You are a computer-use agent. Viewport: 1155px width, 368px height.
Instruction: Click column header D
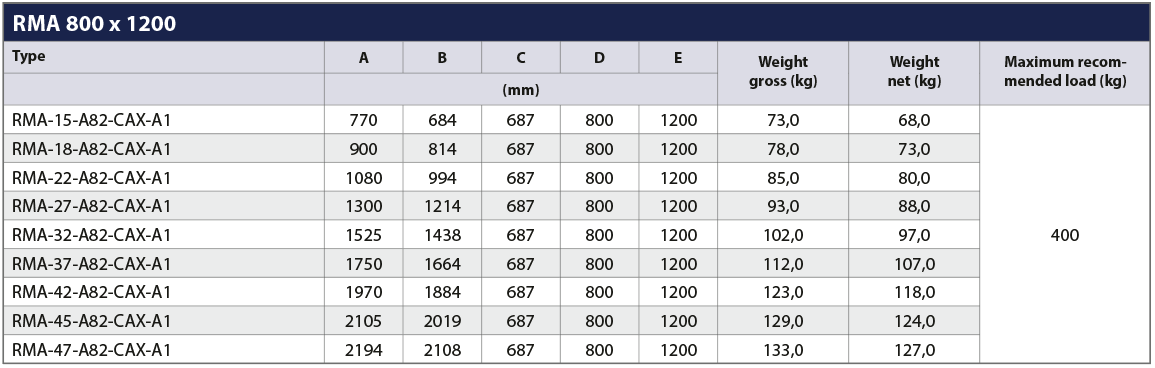point(600,58)
